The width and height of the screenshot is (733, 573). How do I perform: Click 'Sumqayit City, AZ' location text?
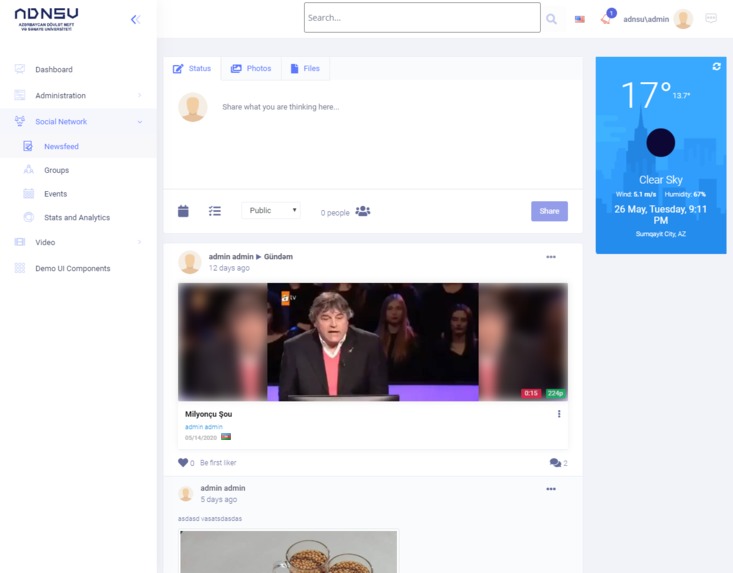pos(661,234)
